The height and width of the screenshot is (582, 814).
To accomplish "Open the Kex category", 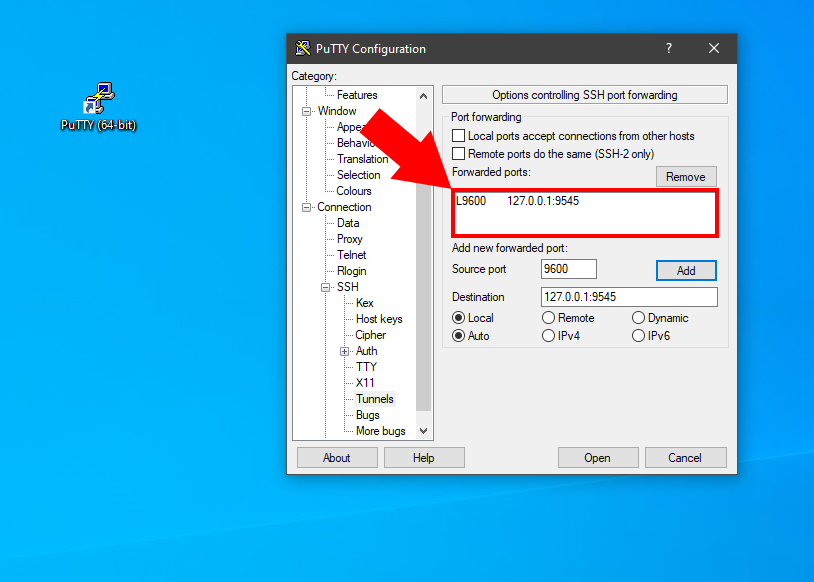I will click(x=364, y=303).
